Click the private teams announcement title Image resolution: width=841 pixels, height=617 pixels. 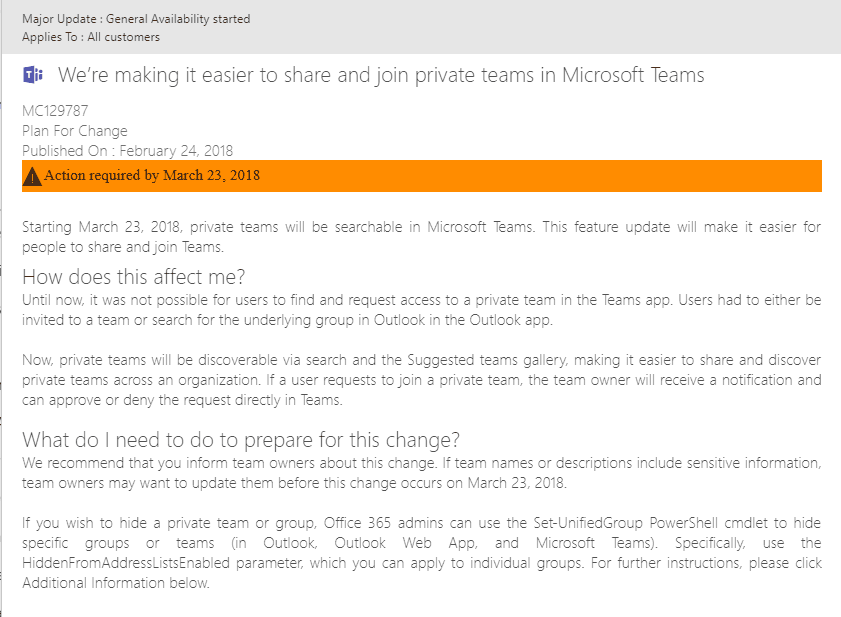click(x=381, y=75)
